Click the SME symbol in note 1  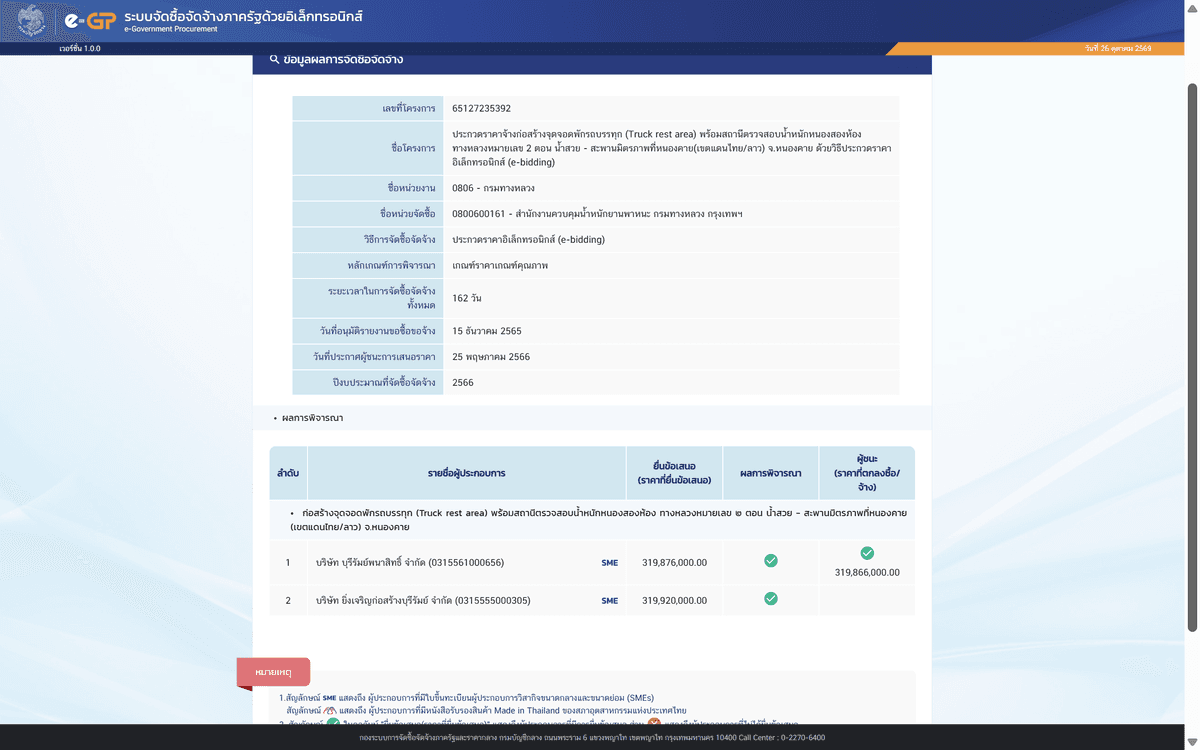(x=329, y=698)
